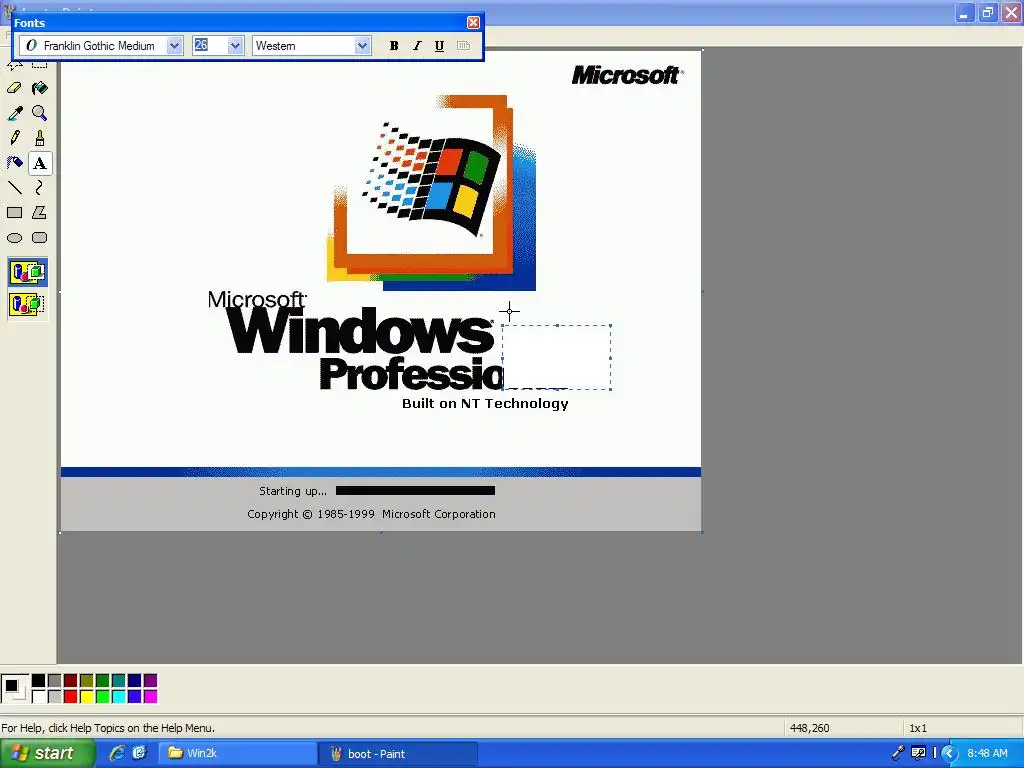Select the white color swatch

pyautogui.click(x=39, y=697)
